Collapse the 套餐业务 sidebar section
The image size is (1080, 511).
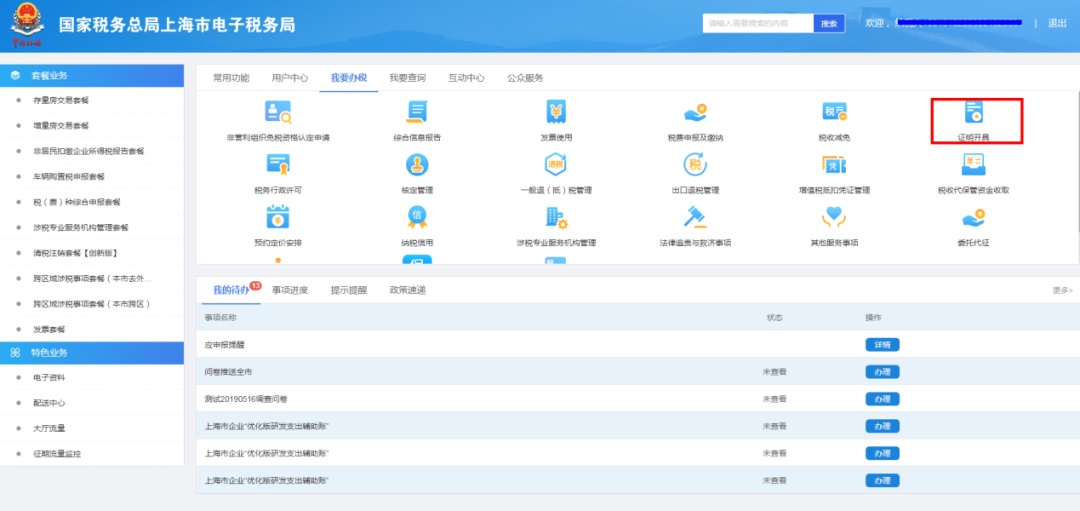92,76
